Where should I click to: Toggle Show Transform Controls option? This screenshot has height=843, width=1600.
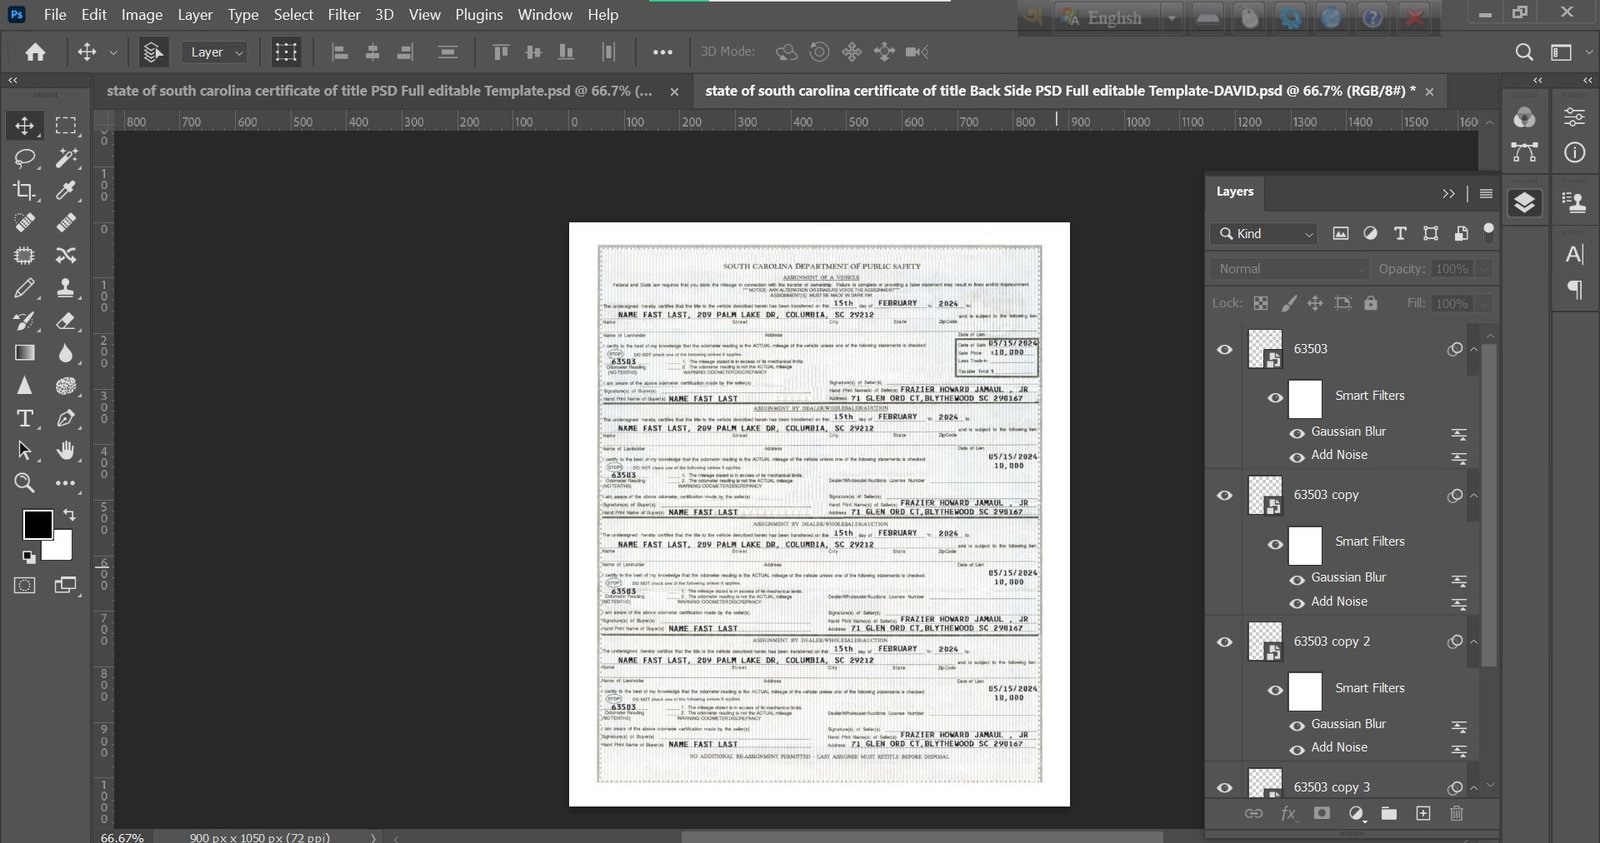[x=286, y=52]
